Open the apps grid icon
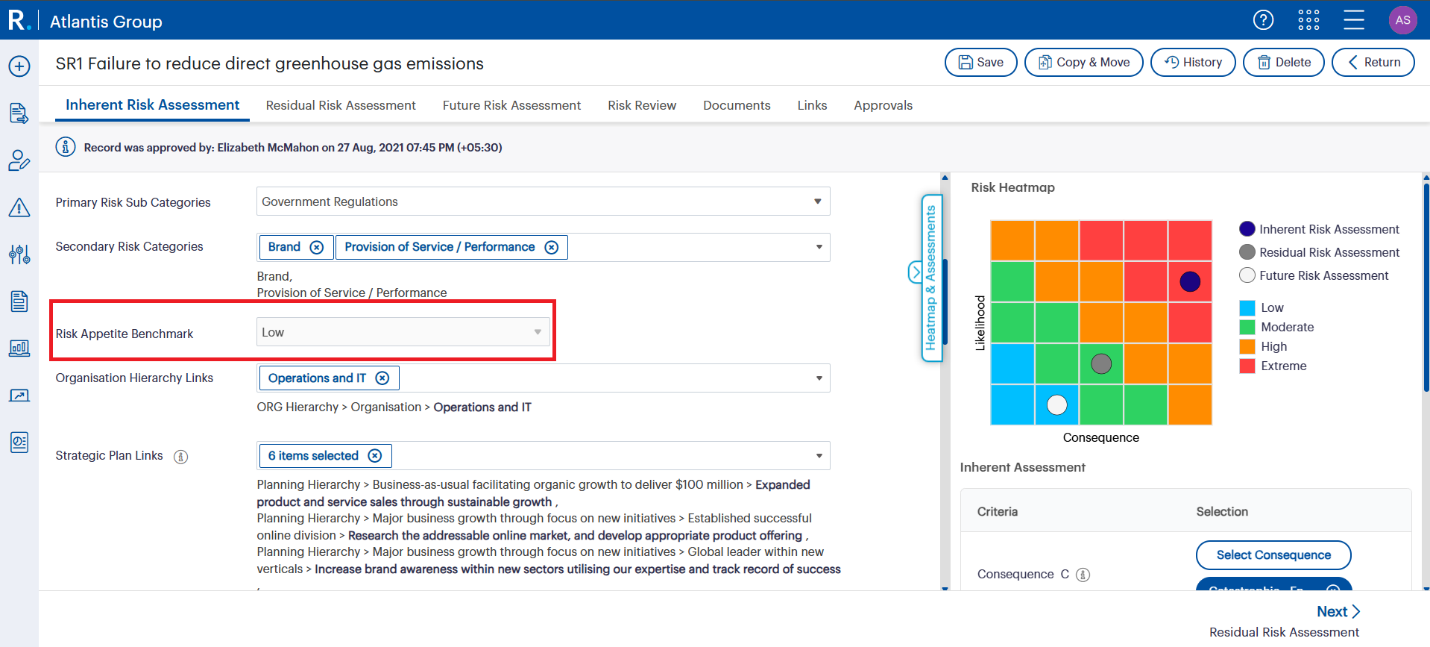 point(1309,20)
